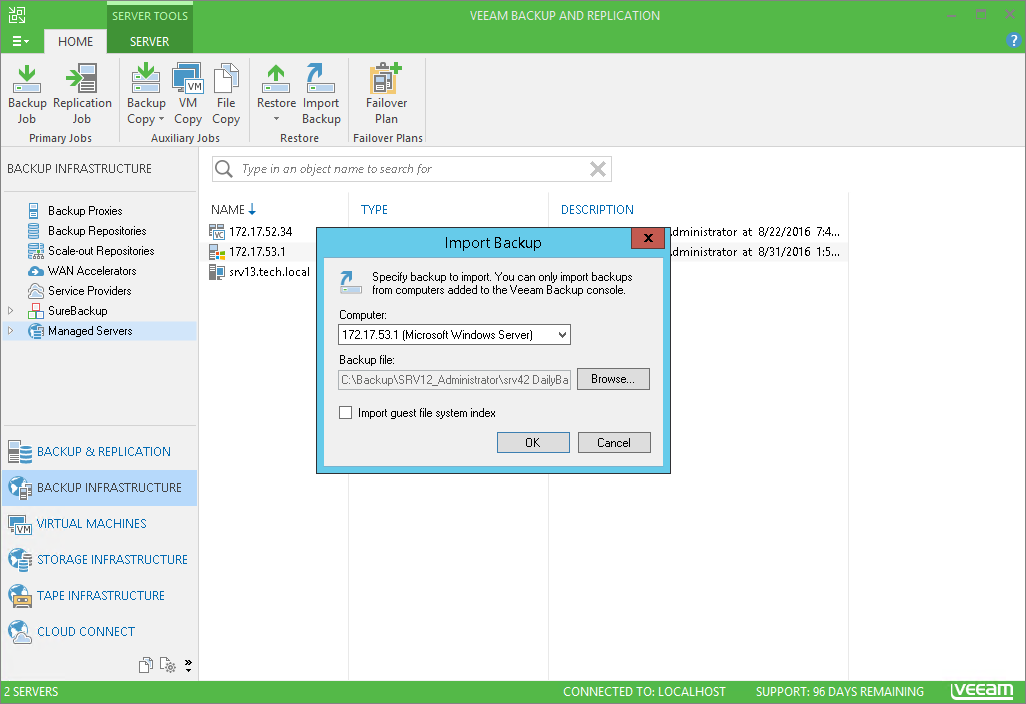Open the Cloud Connect view
The width and height of the screenshot is (1026, 704).
(x=99, y=631)
